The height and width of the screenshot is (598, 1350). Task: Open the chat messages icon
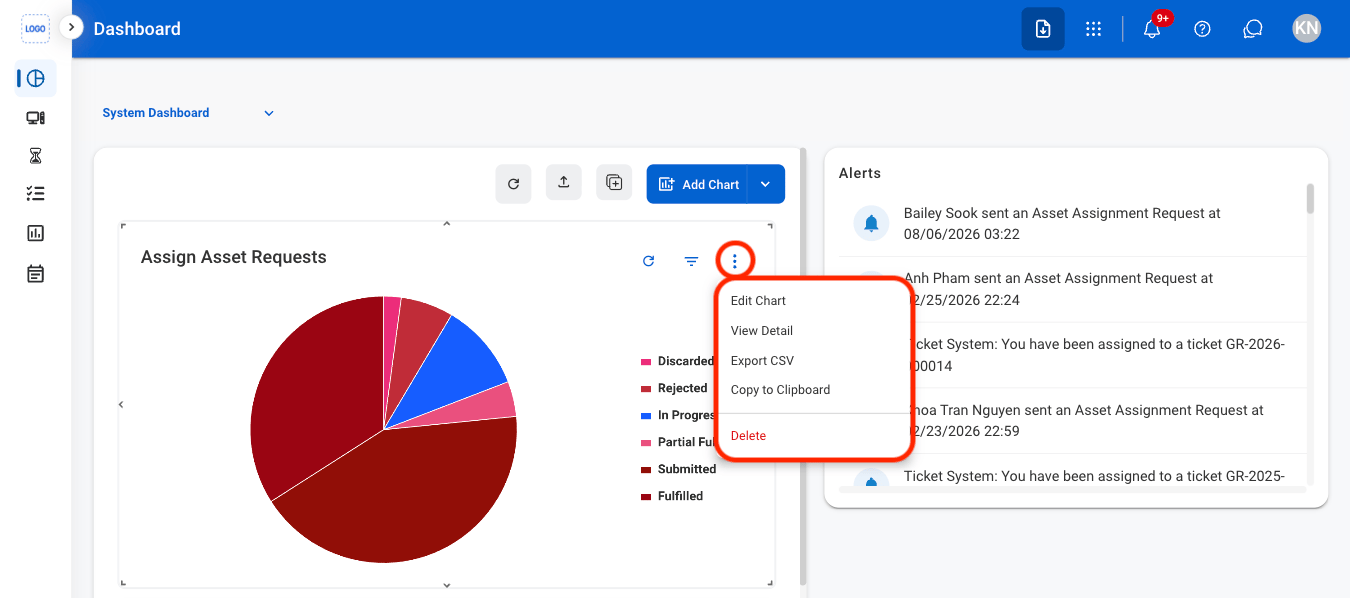(x=1253, y=29)
